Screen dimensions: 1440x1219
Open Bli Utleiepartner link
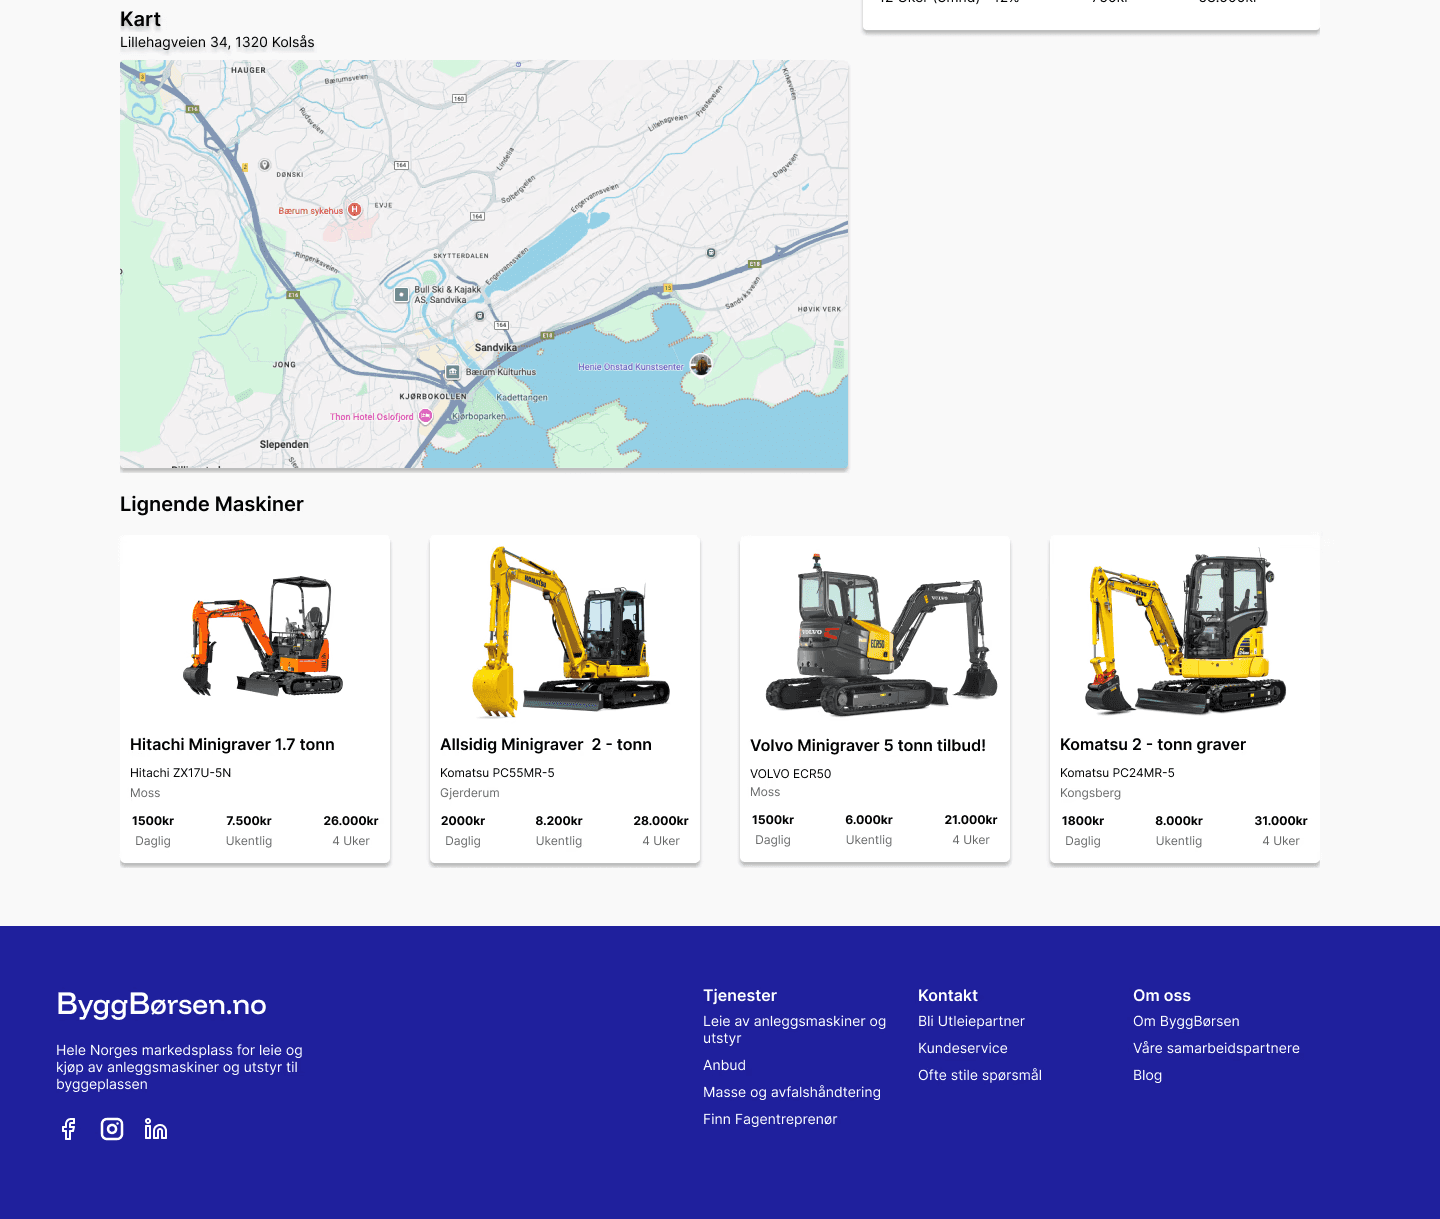pos(971,1021)
